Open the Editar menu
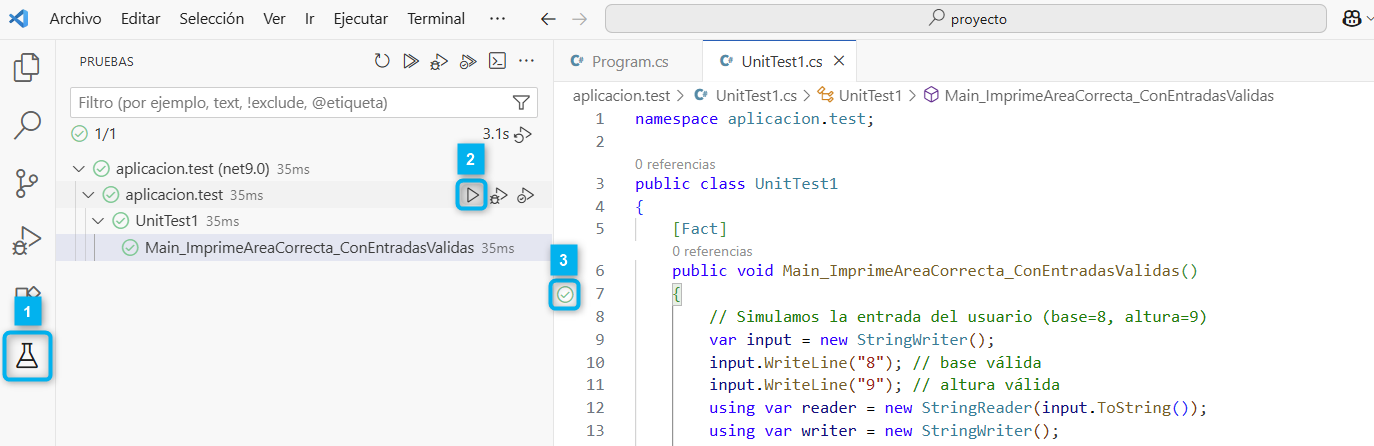This screenshot has width=1374, height=446. (x=140, y=18)
